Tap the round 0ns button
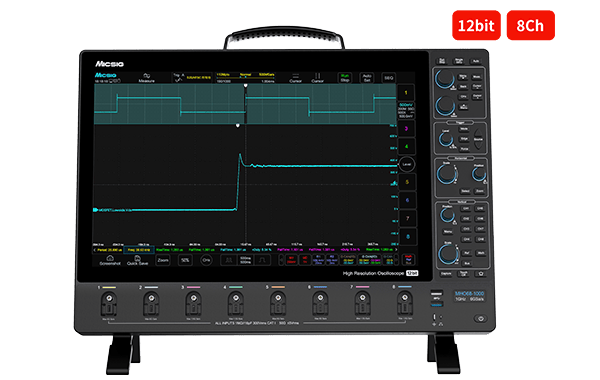 (x=206, y=260)
